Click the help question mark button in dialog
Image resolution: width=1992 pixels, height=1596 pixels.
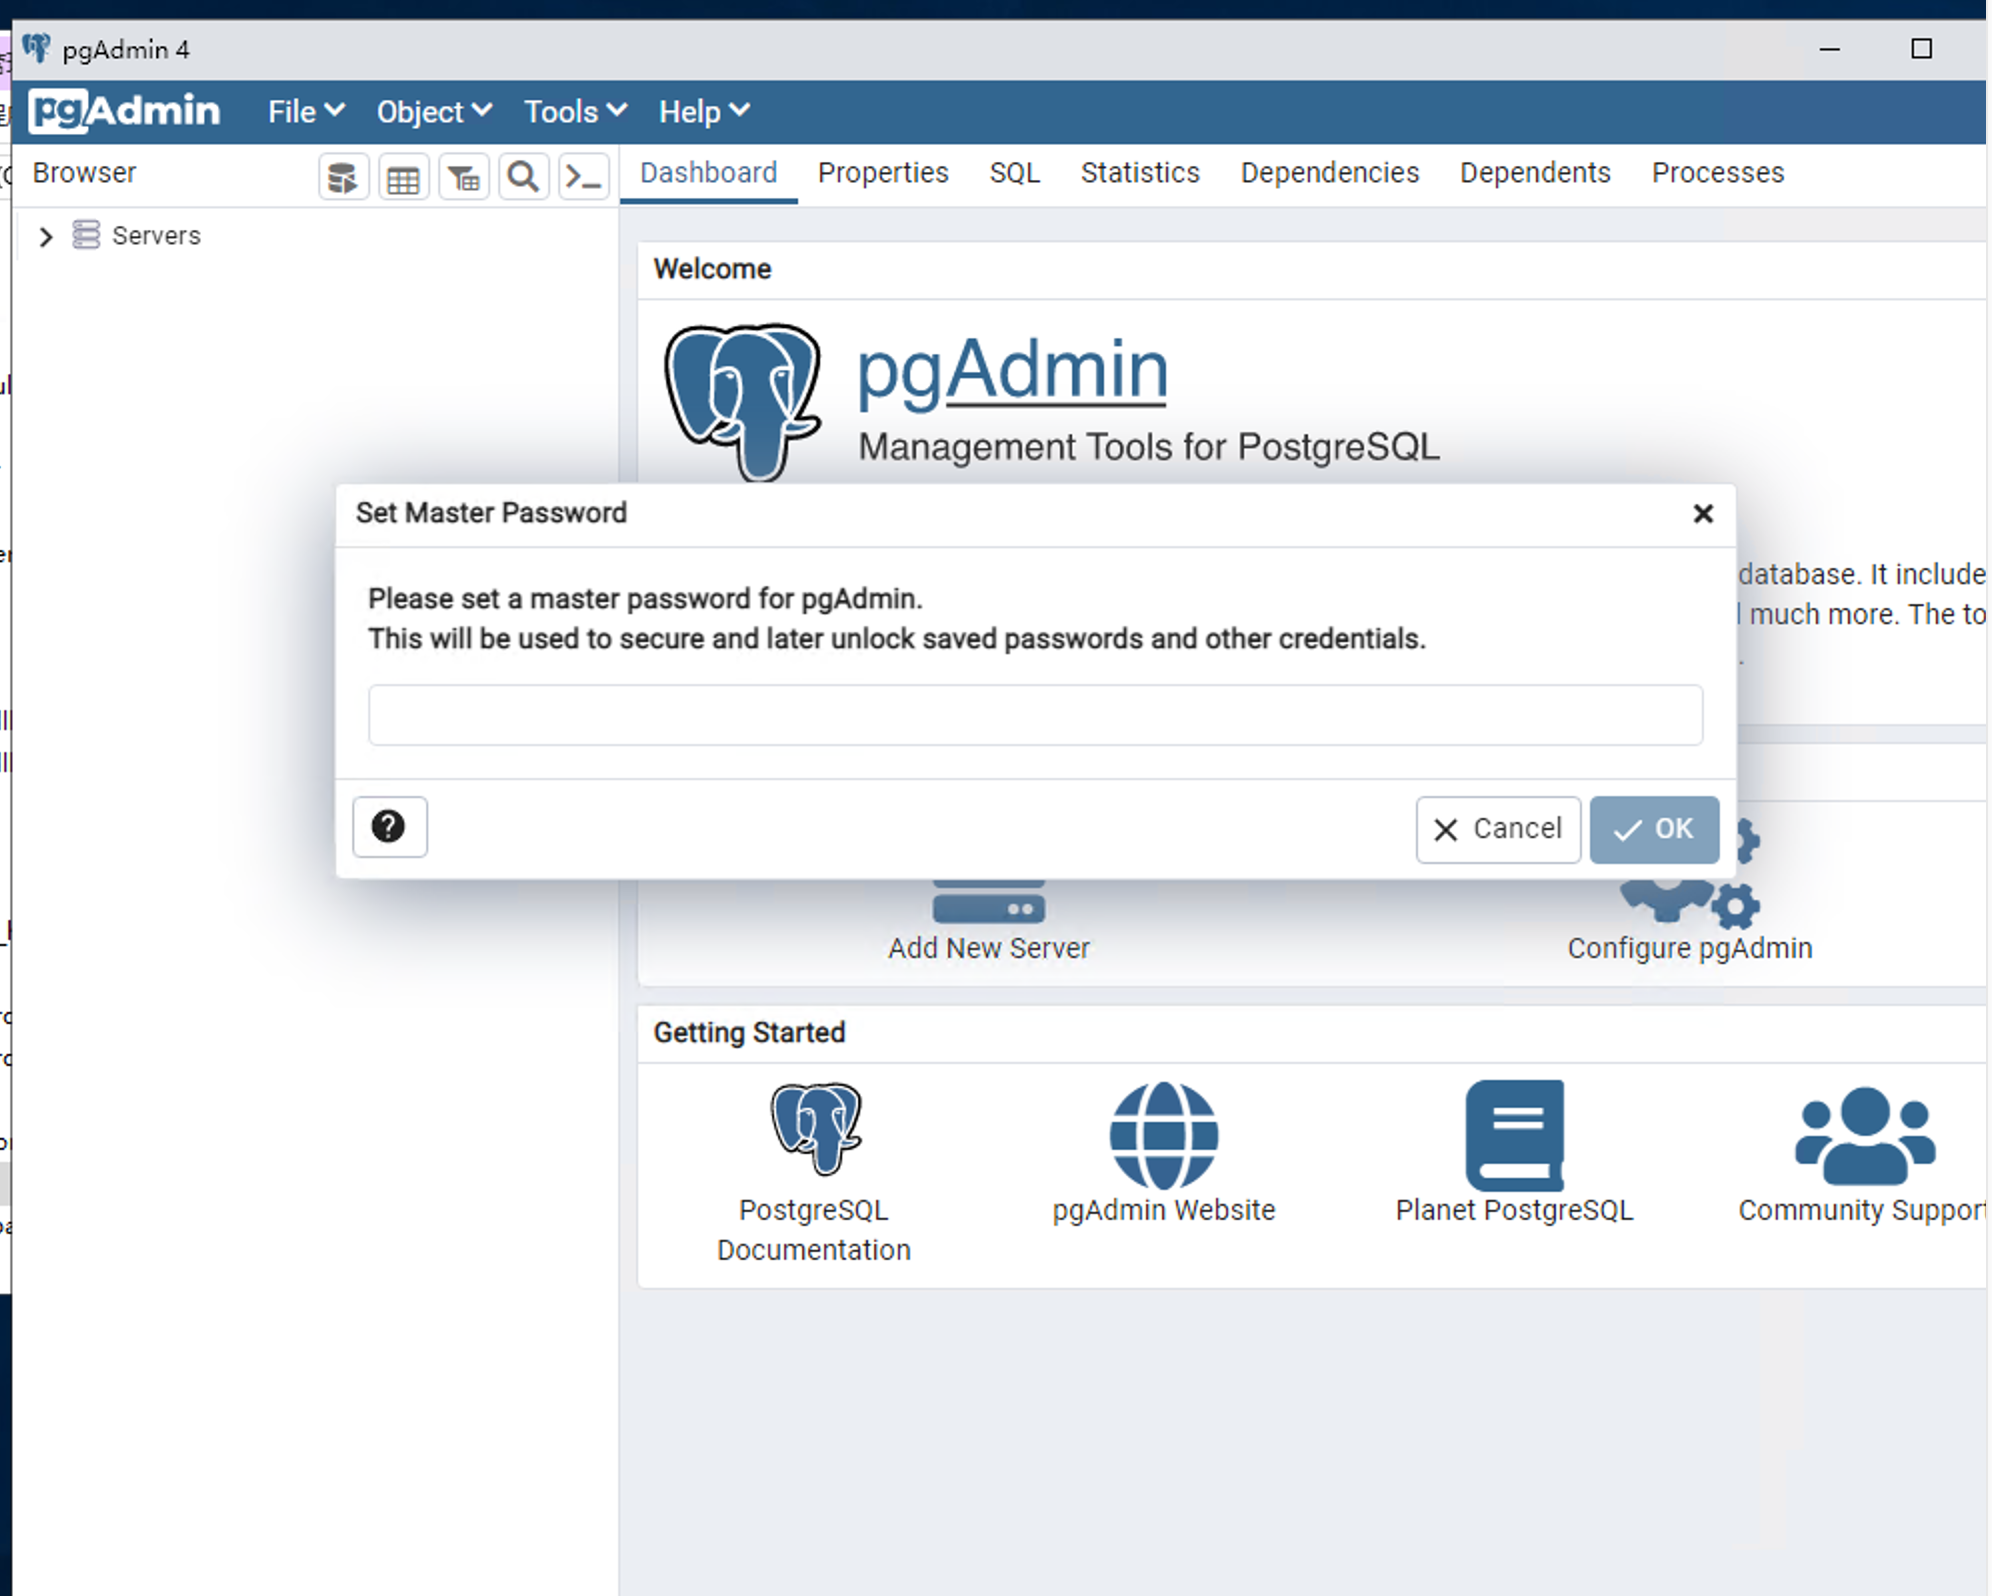click(x=389, y=827)
